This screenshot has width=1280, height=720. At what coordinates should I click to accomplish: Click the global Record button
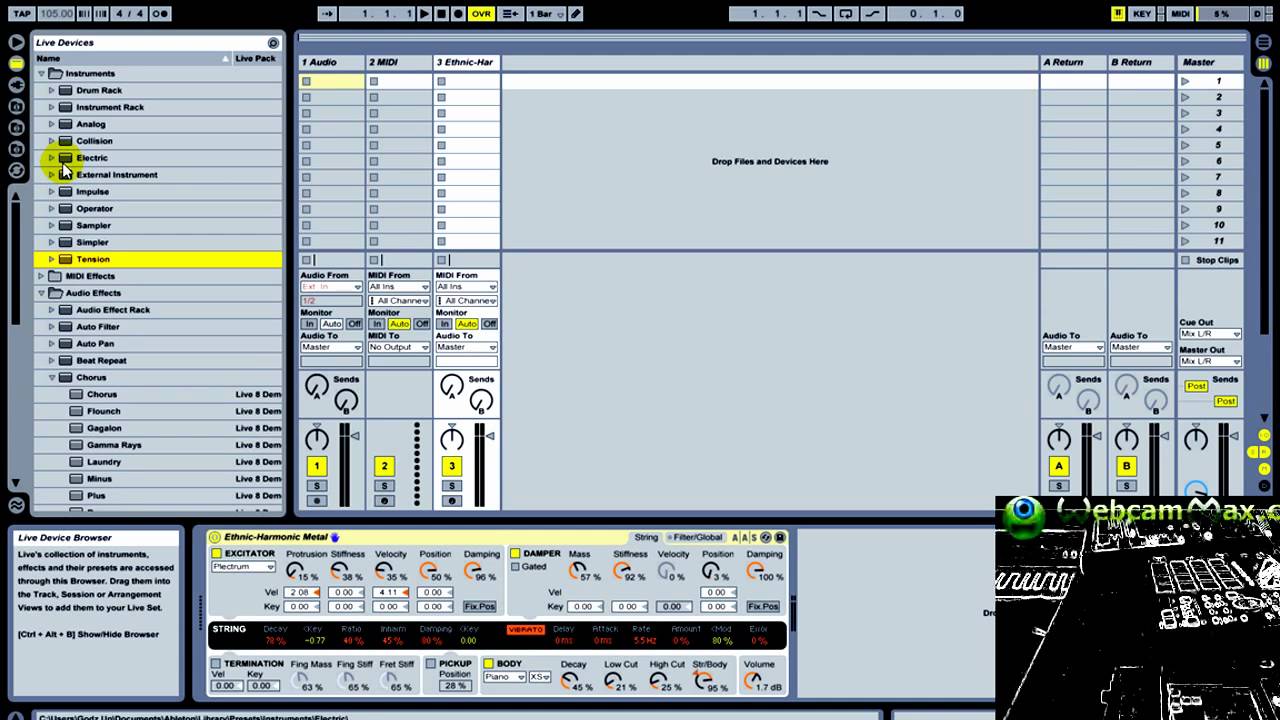coord(458,14)
